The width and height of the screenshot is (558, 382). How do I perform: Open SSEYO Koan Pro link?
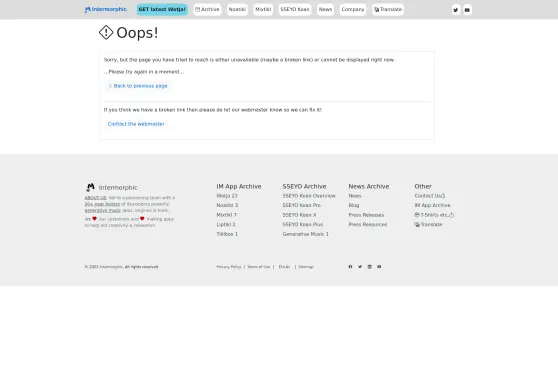pyautogui.click(x=301, y=205)
